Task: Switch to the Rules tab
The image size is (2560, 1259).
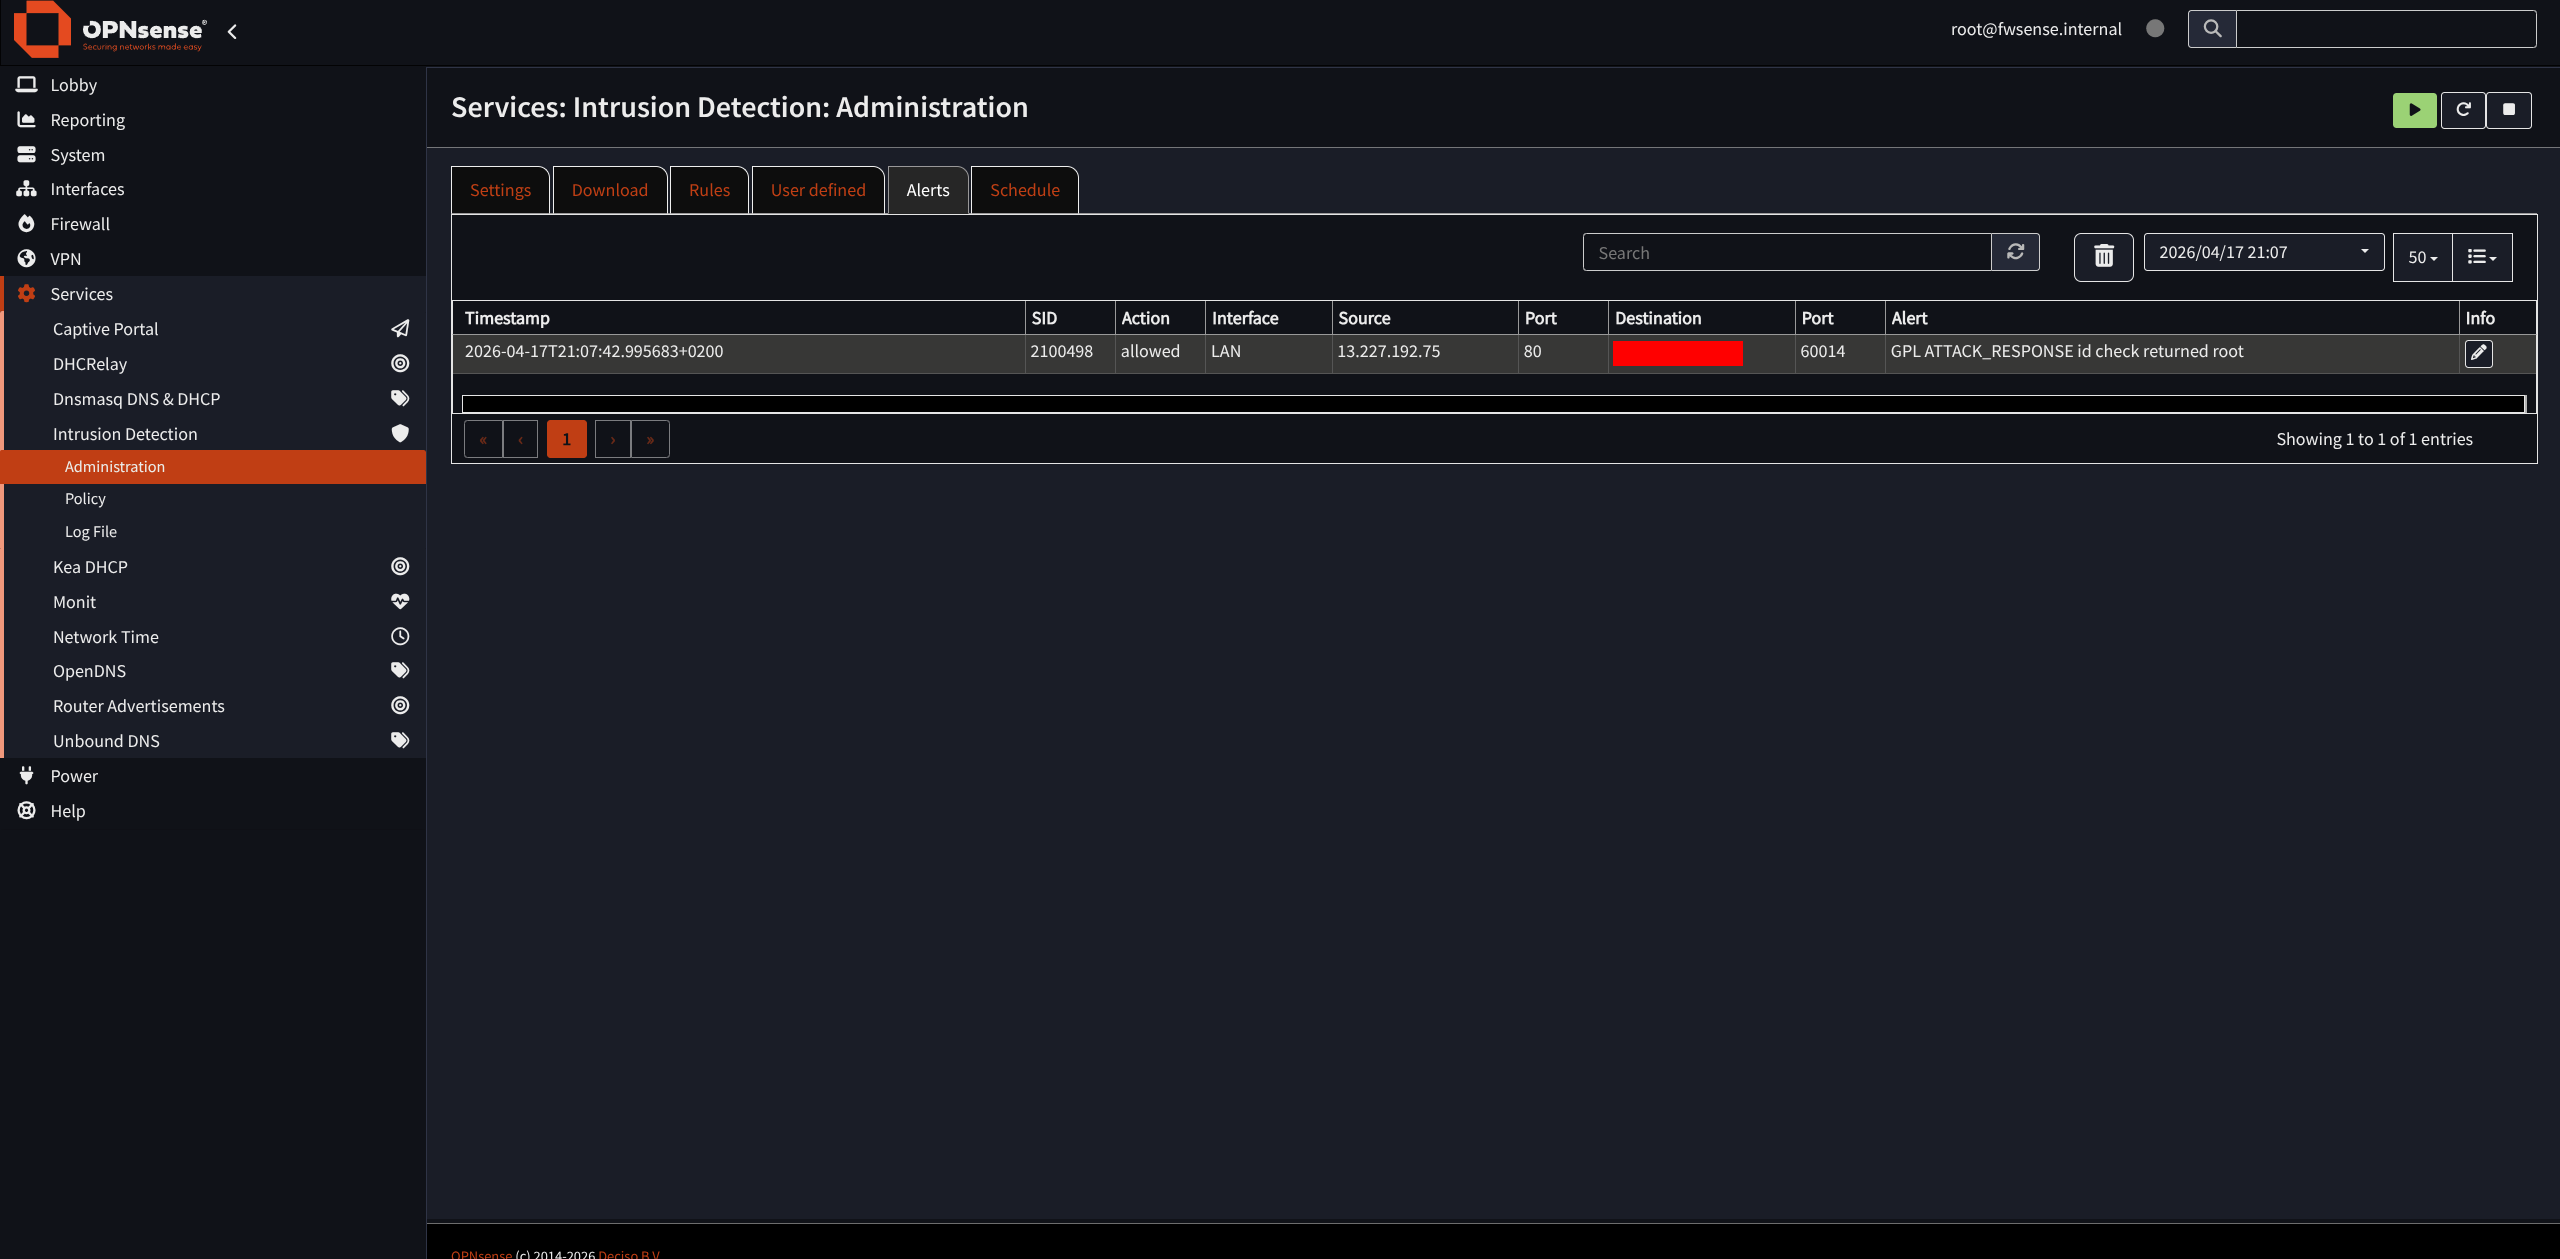Action: (709, 190)
